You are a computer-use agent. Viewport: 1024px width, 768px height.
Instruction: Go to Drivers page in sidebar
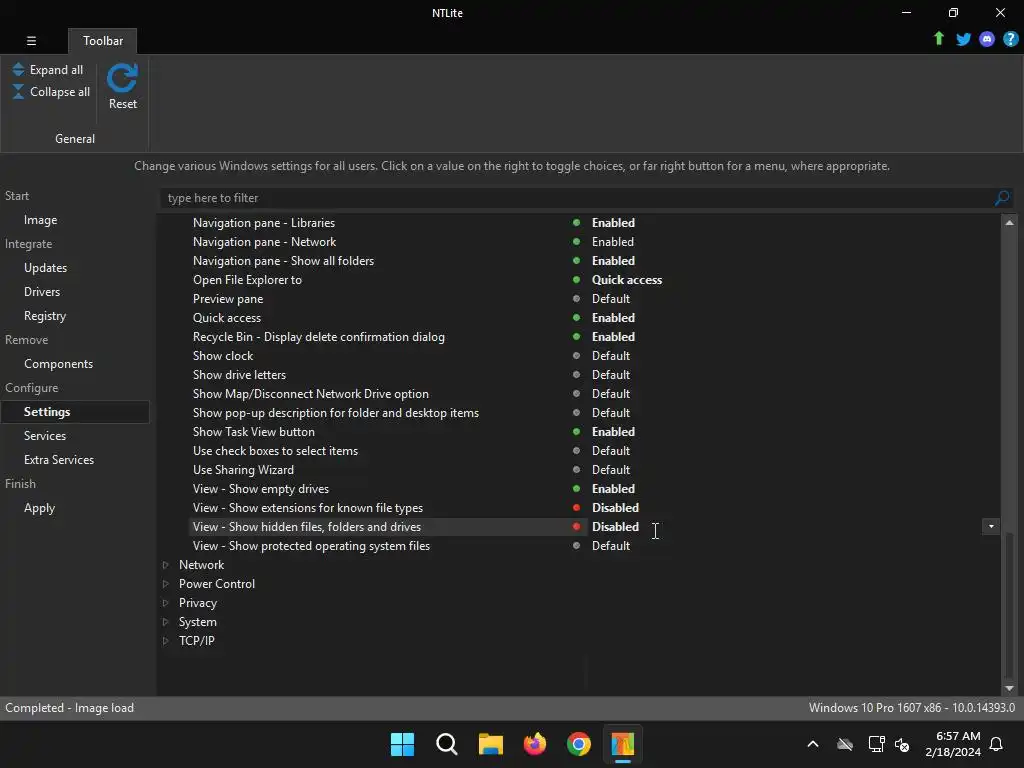[42, 292]
